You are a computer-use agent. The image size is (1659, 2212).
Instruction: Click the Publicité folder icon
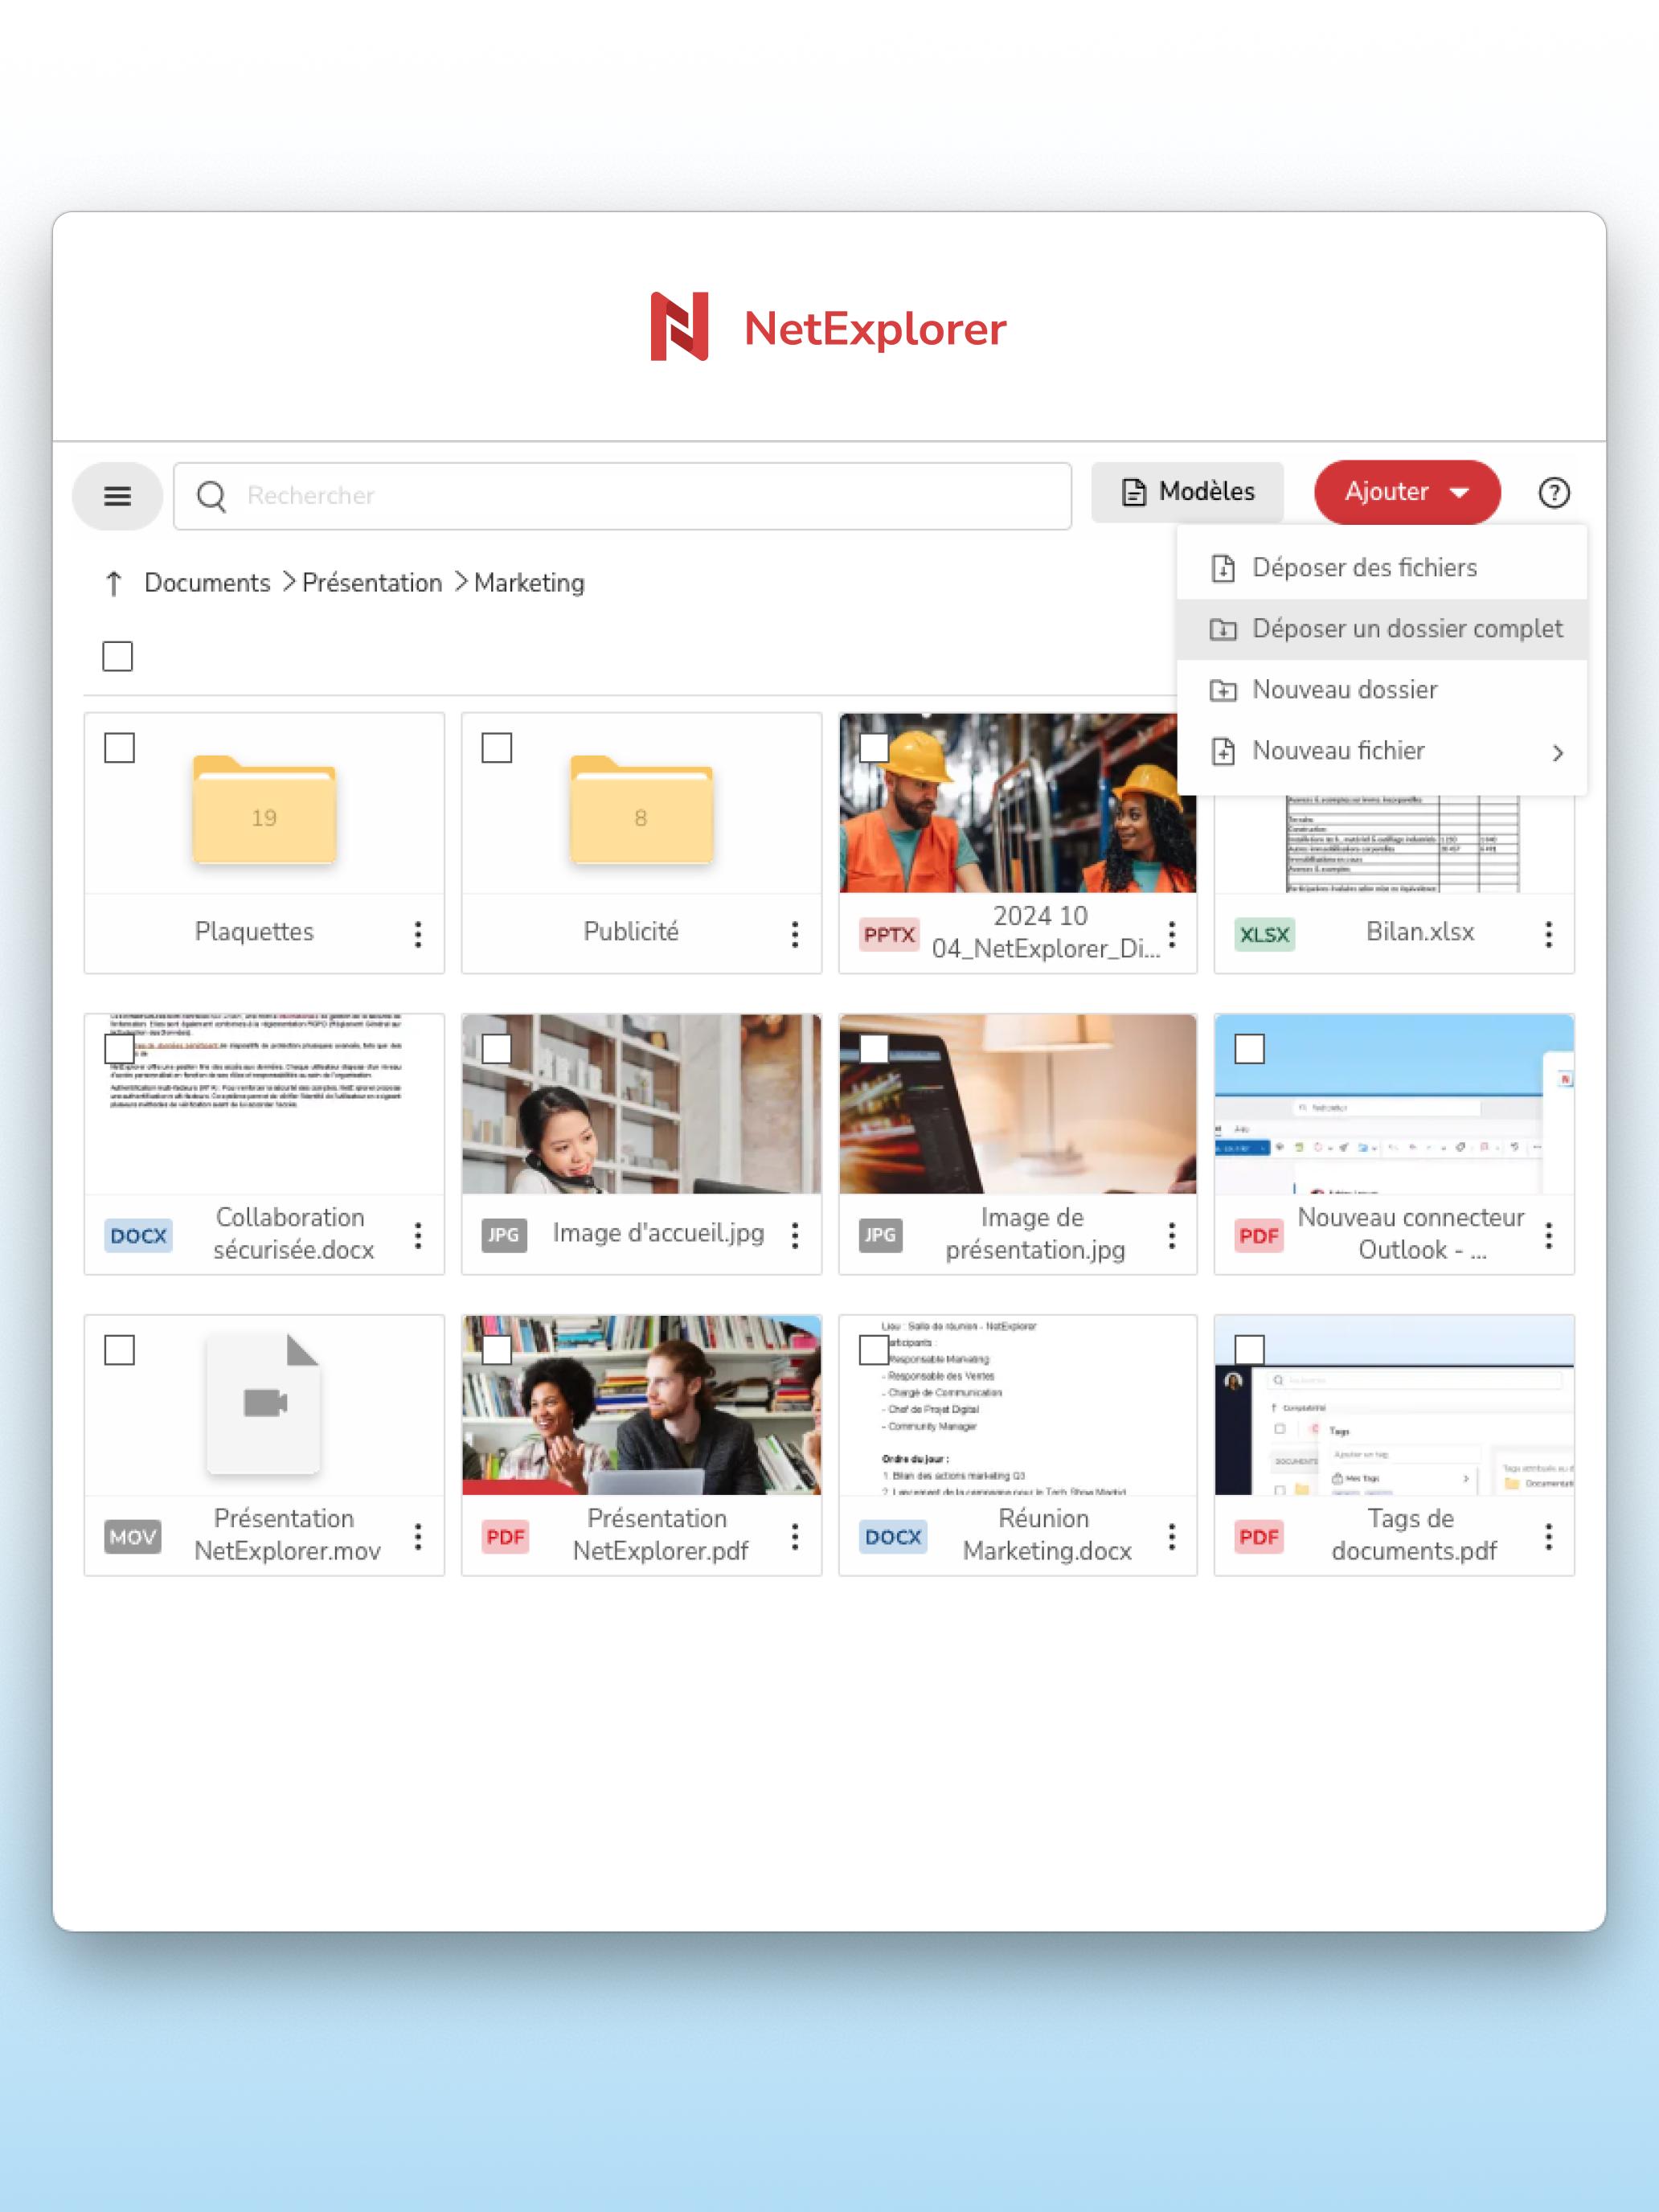tap(641, 809)
